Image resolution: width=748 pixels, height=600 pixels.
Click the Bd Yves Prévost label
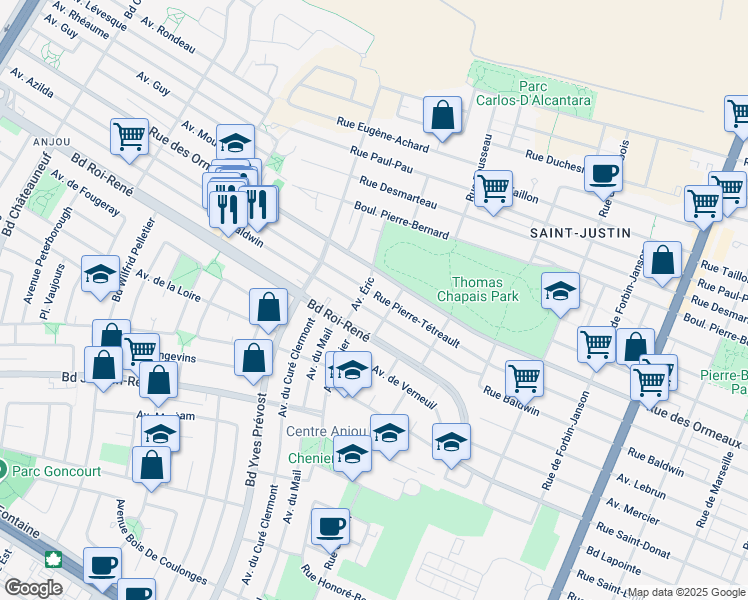coord(256,439)
